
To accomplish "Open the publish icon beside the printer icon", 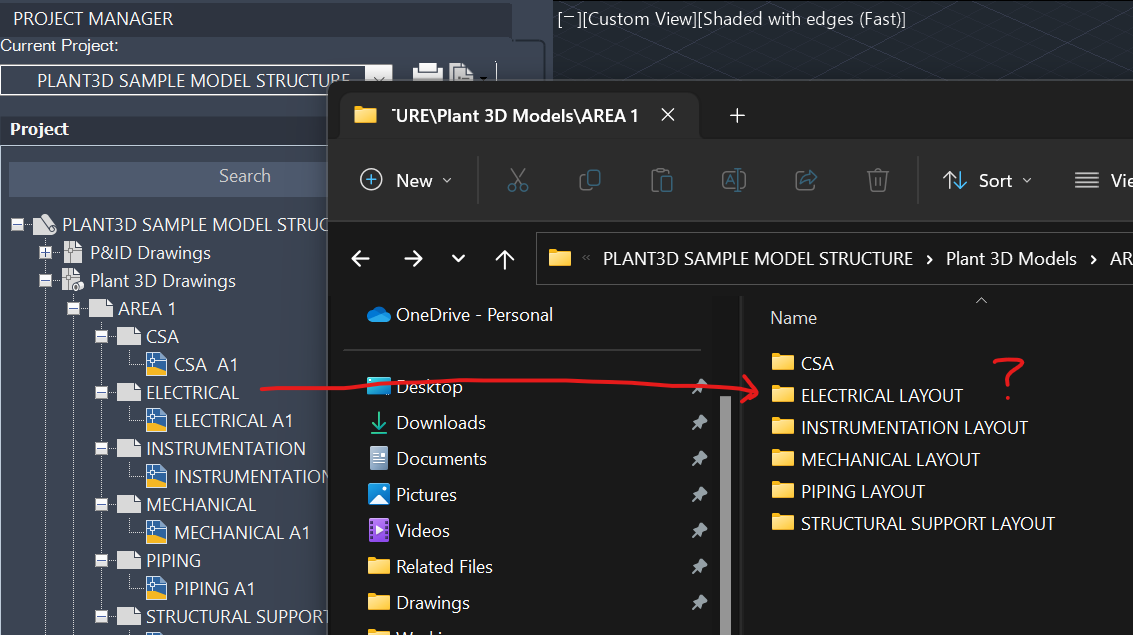I will [x=461, y=73].
